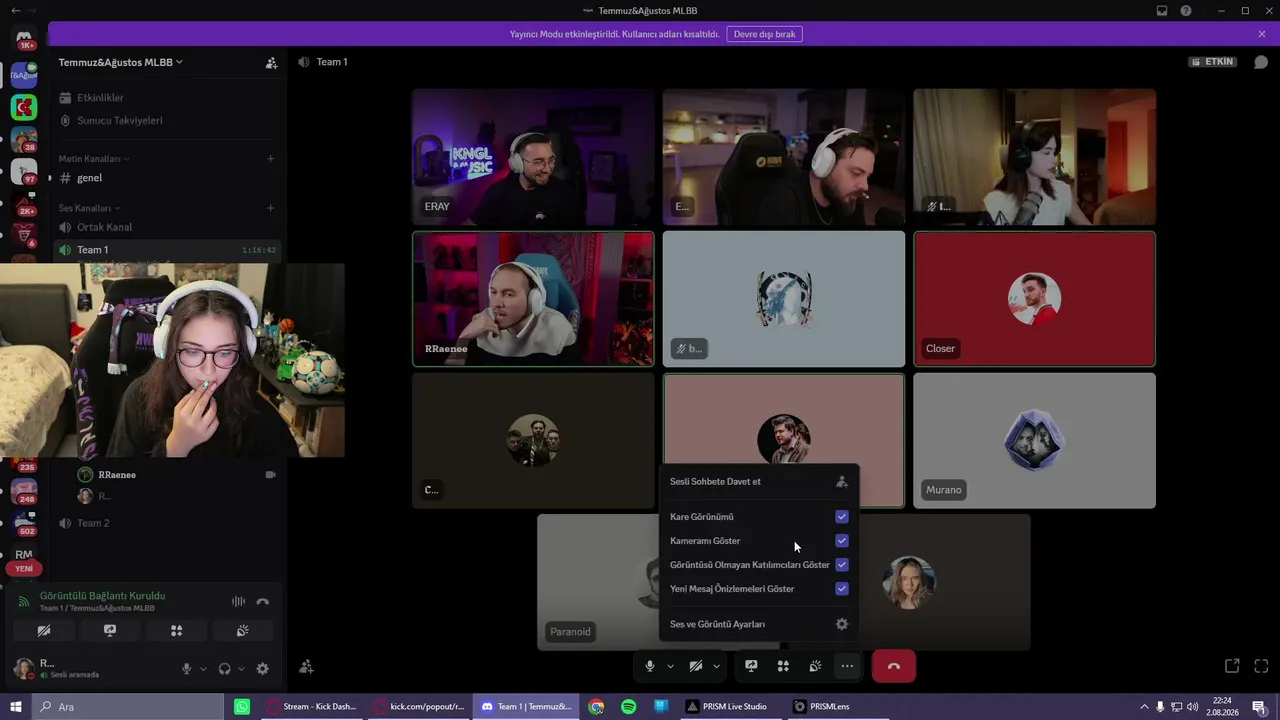Switch to PRISM Live Studio taskbar window
The width and height of the screenshot is (1280, 720).
coord(728,707)
